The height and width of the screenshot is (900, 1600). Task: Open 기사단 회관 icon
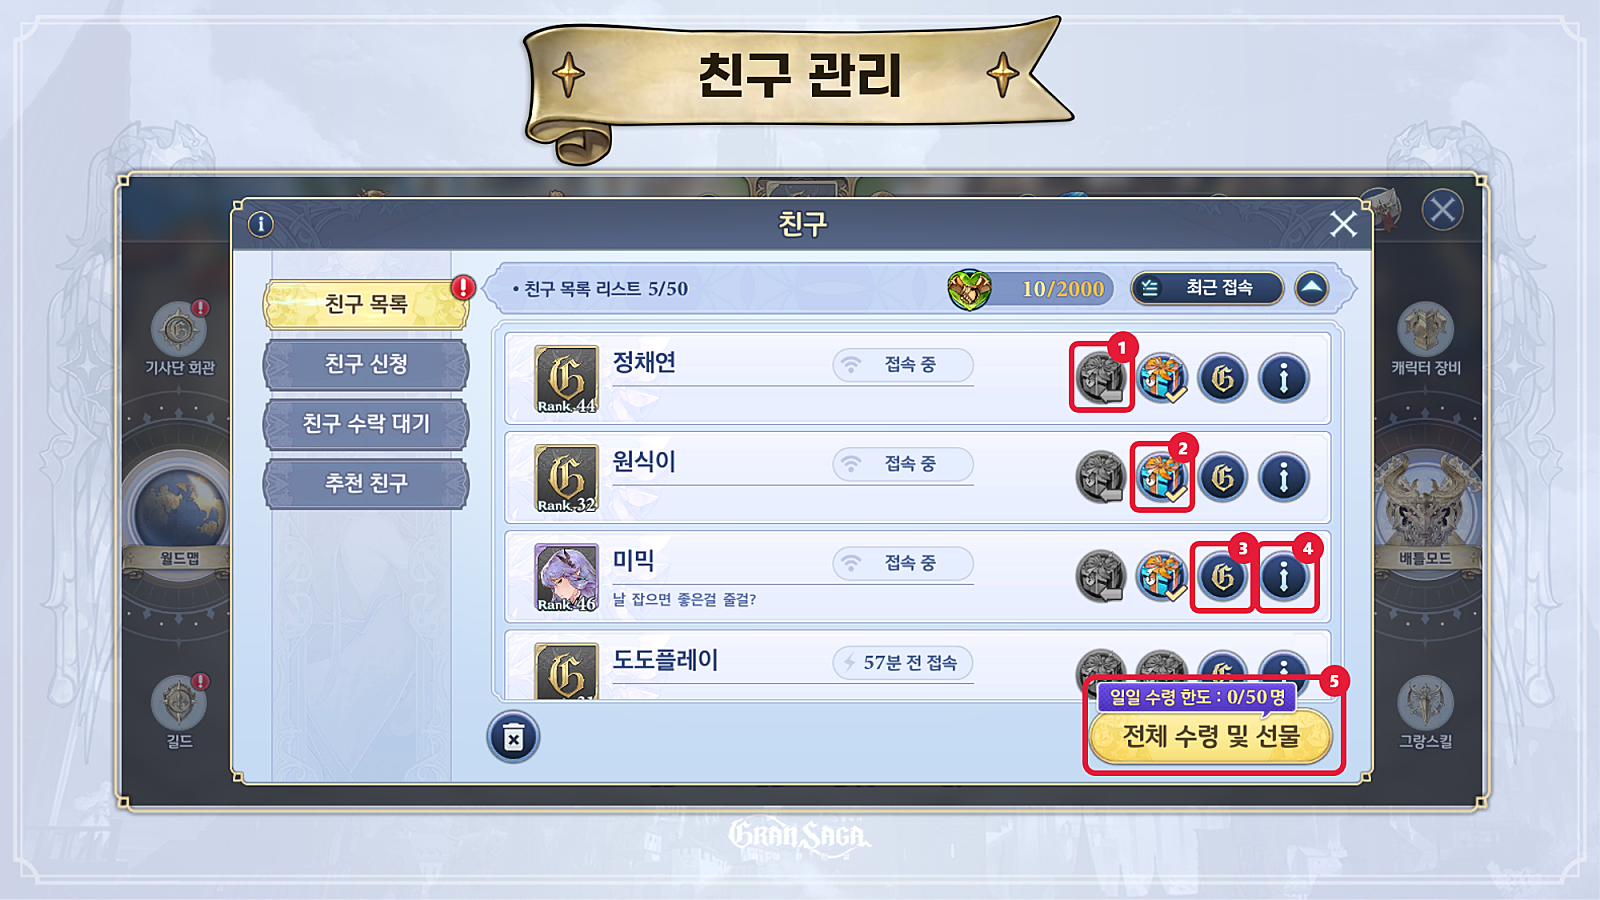(180, 328)
